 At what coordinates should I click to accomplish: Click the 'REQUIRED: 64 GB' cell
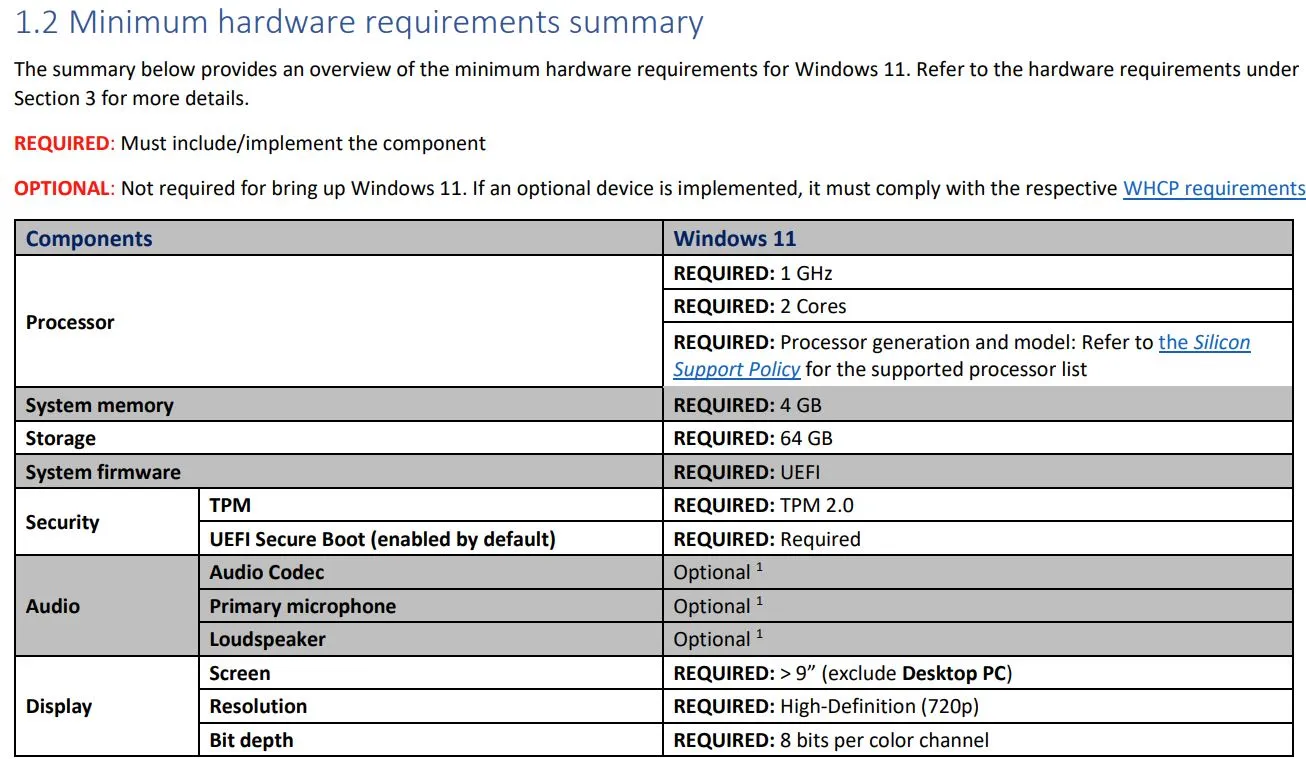(x=977, y=438)
